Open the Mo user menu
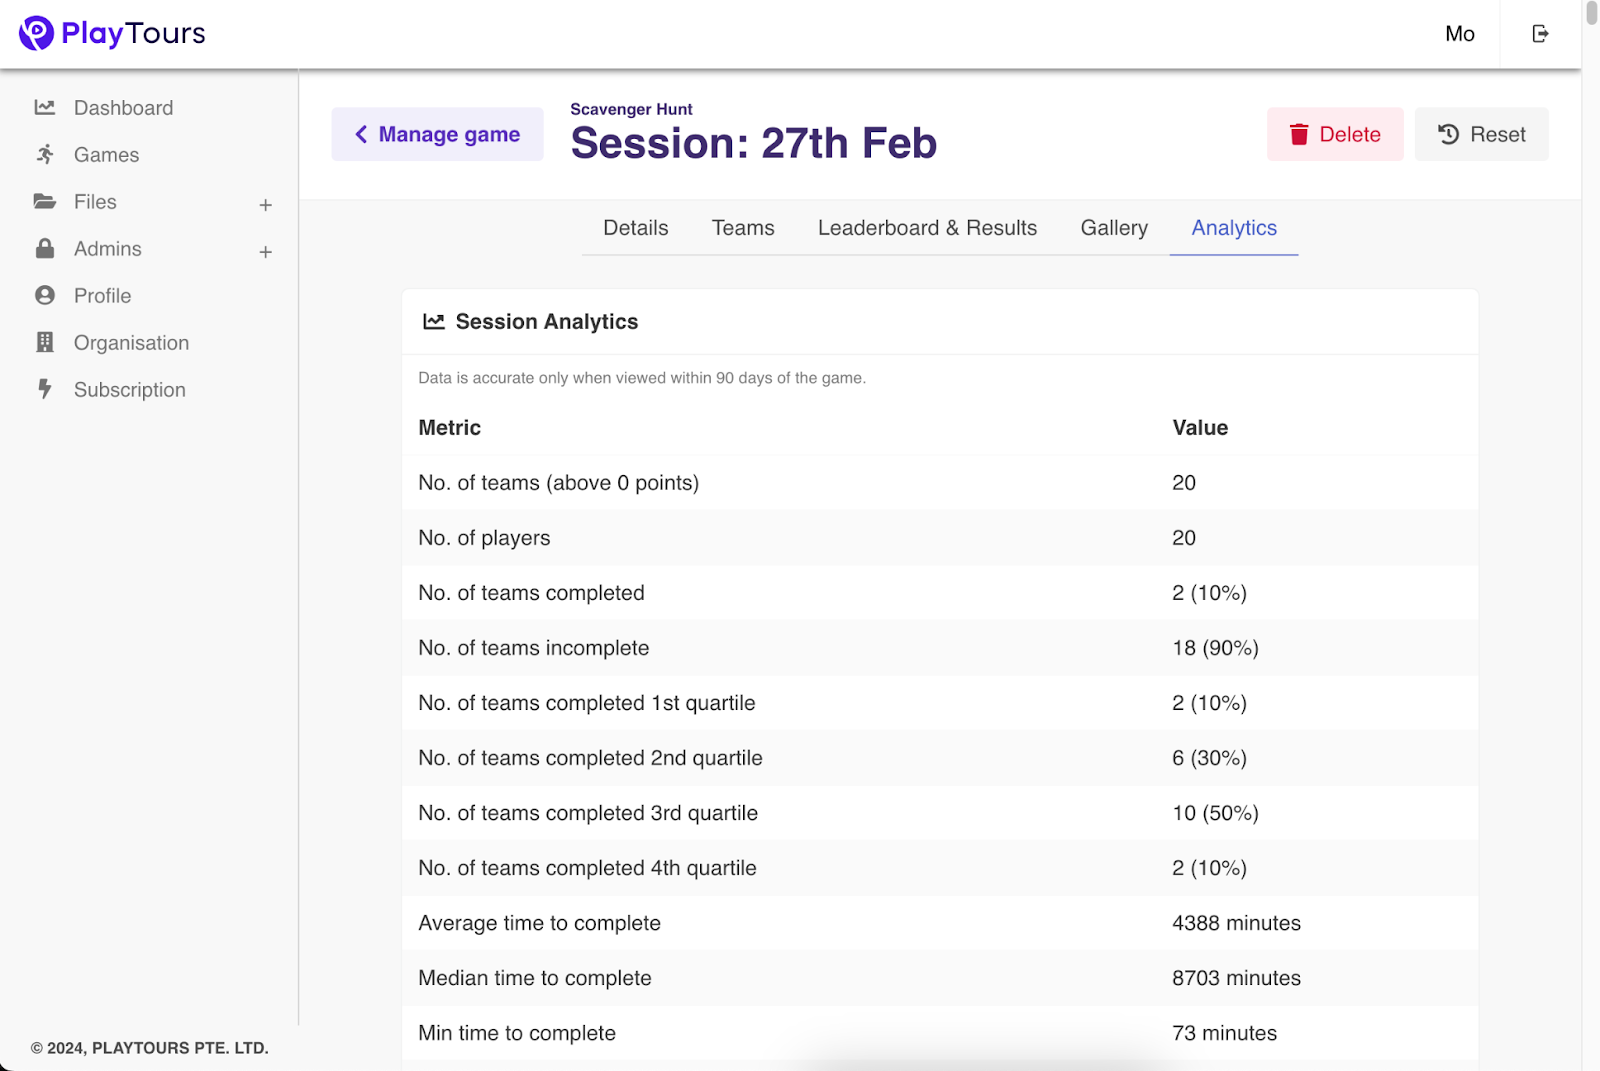 click(1460, 34)
